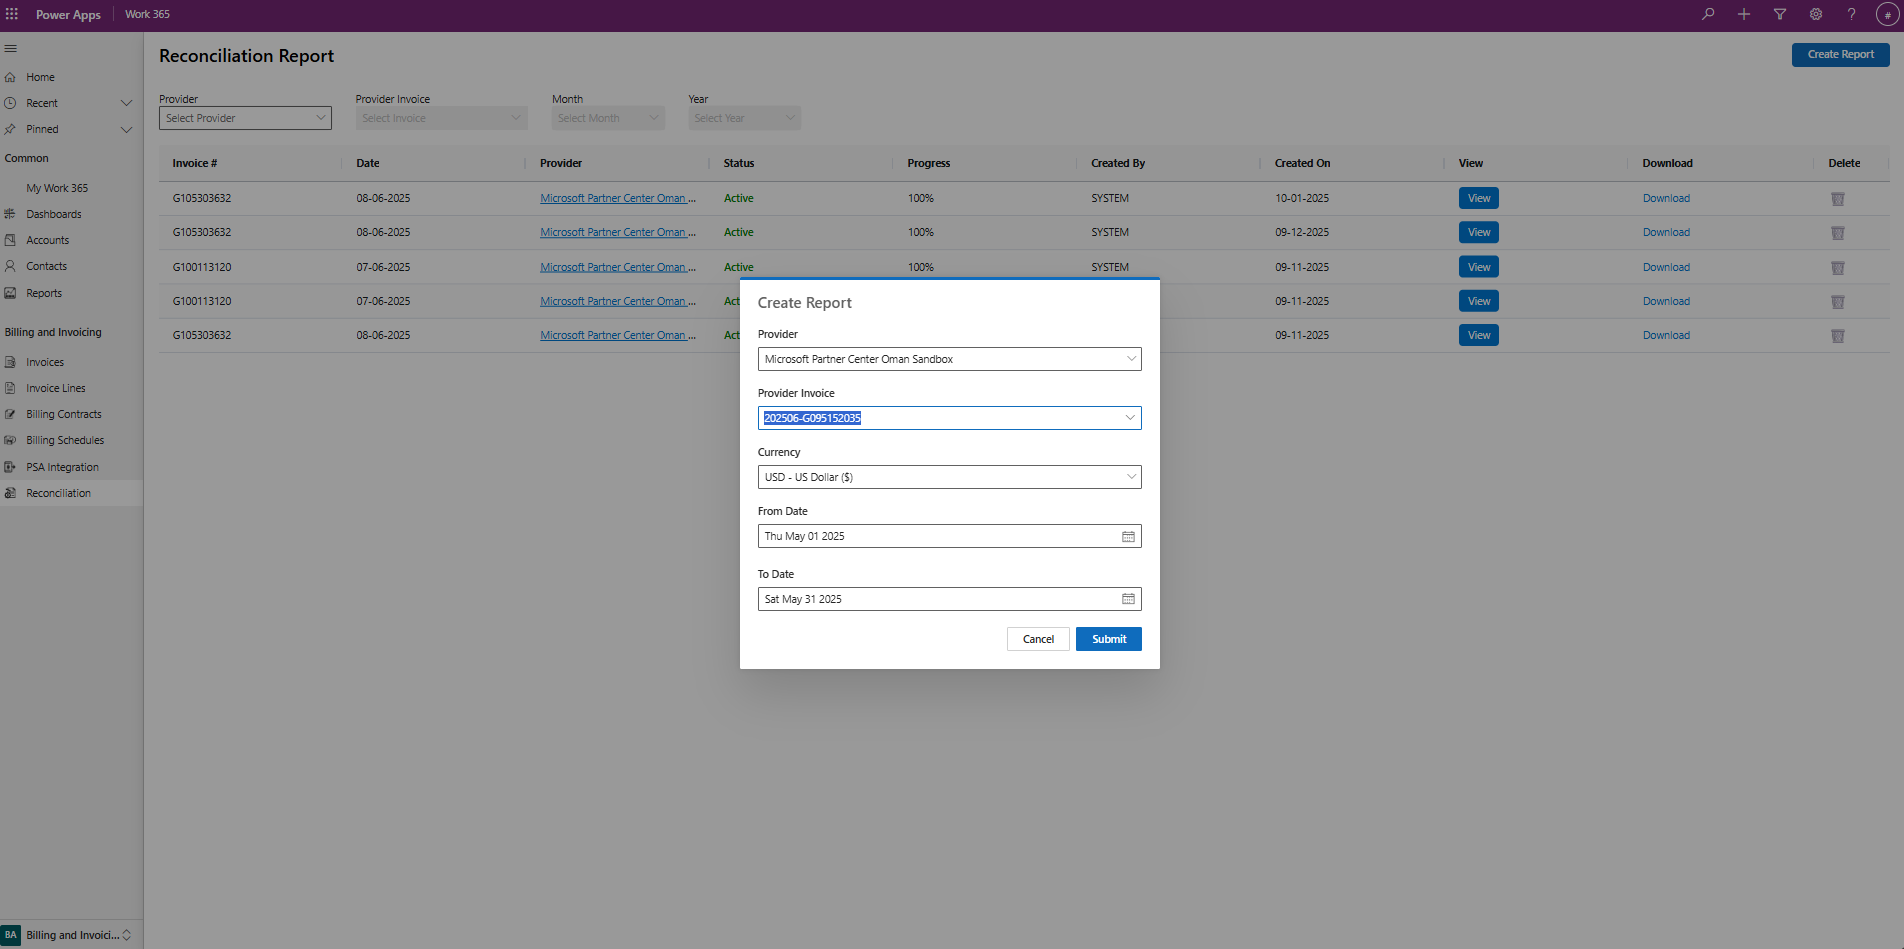This screenshot has width=1904, height=949.
Task: Click the Work 365 app name
Action: click(147, 14)
